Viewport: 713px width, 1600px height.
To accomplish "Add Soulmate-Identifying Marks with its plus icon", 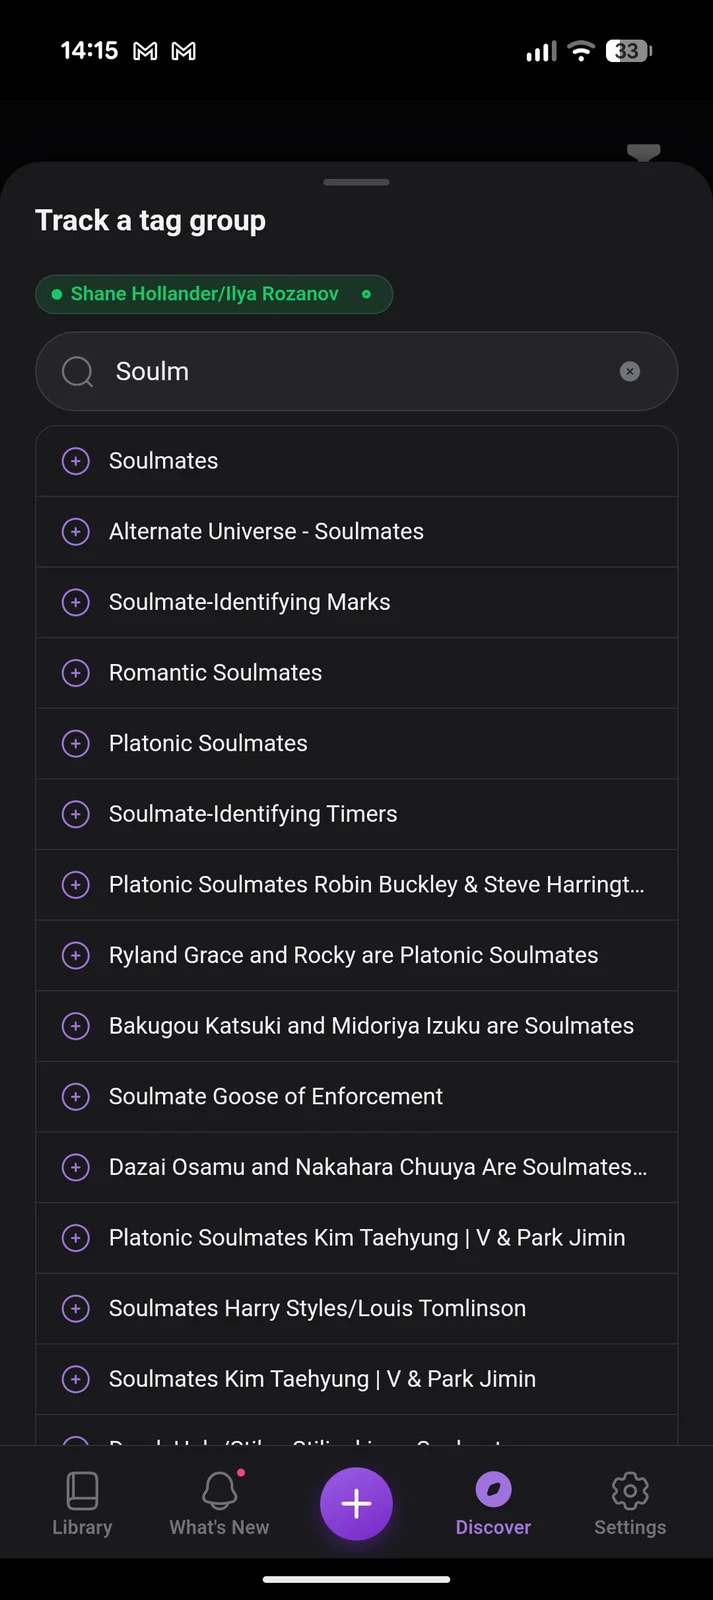I will (76, 602).
